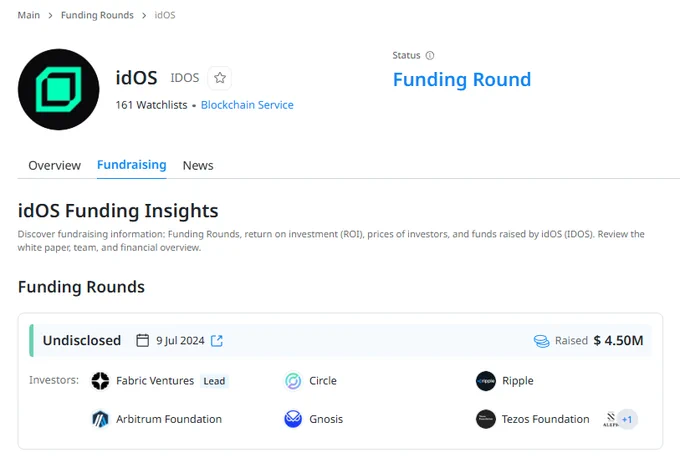
Task: Open Gnosis investor name
Action: [326, 419]
